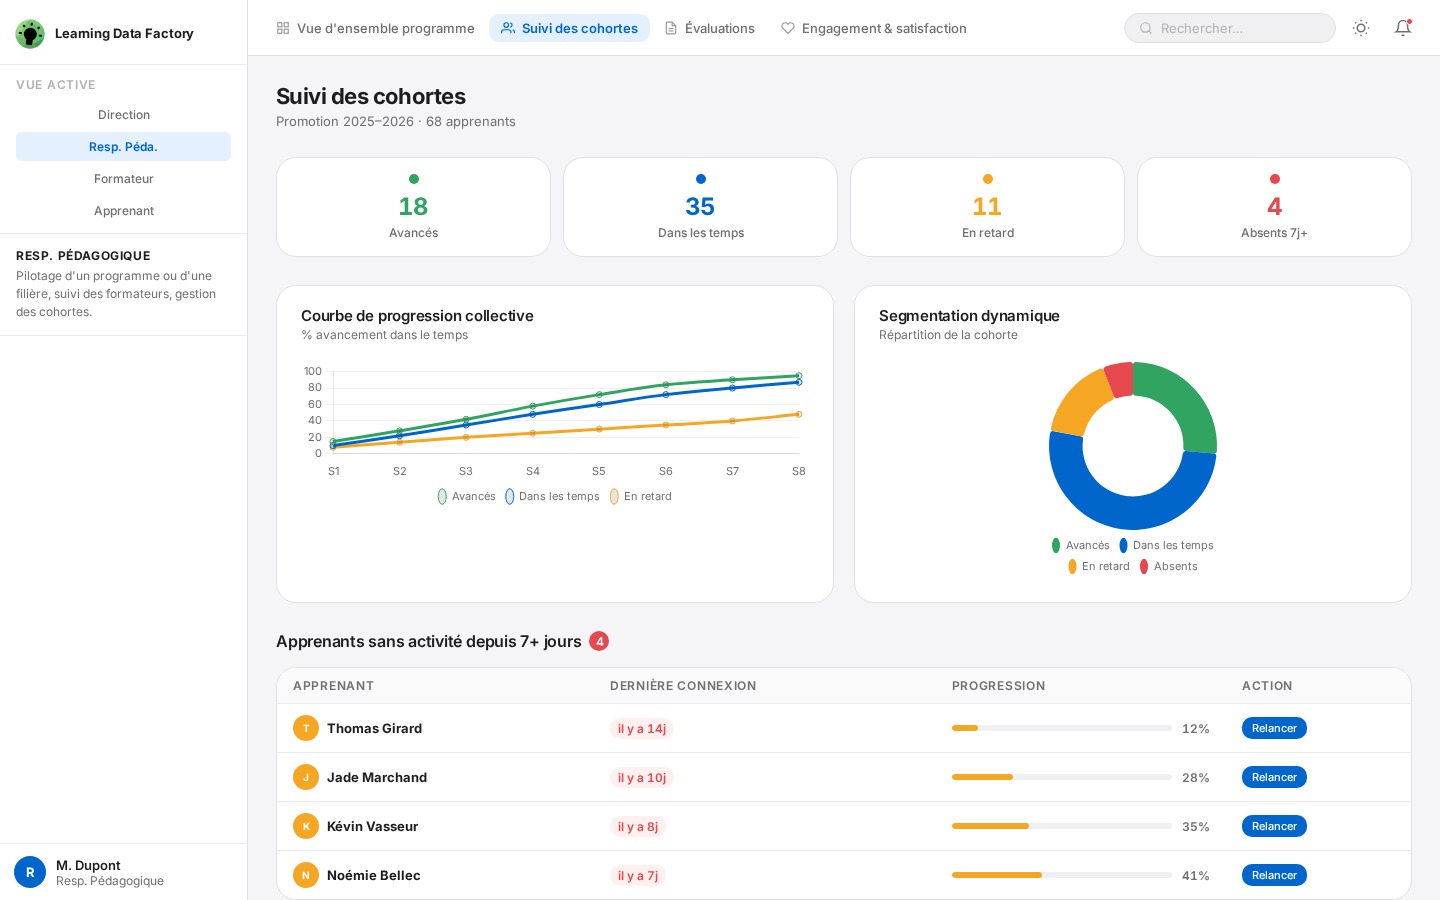Toggle Absents in the donut chart legend

click(1168, 566)
